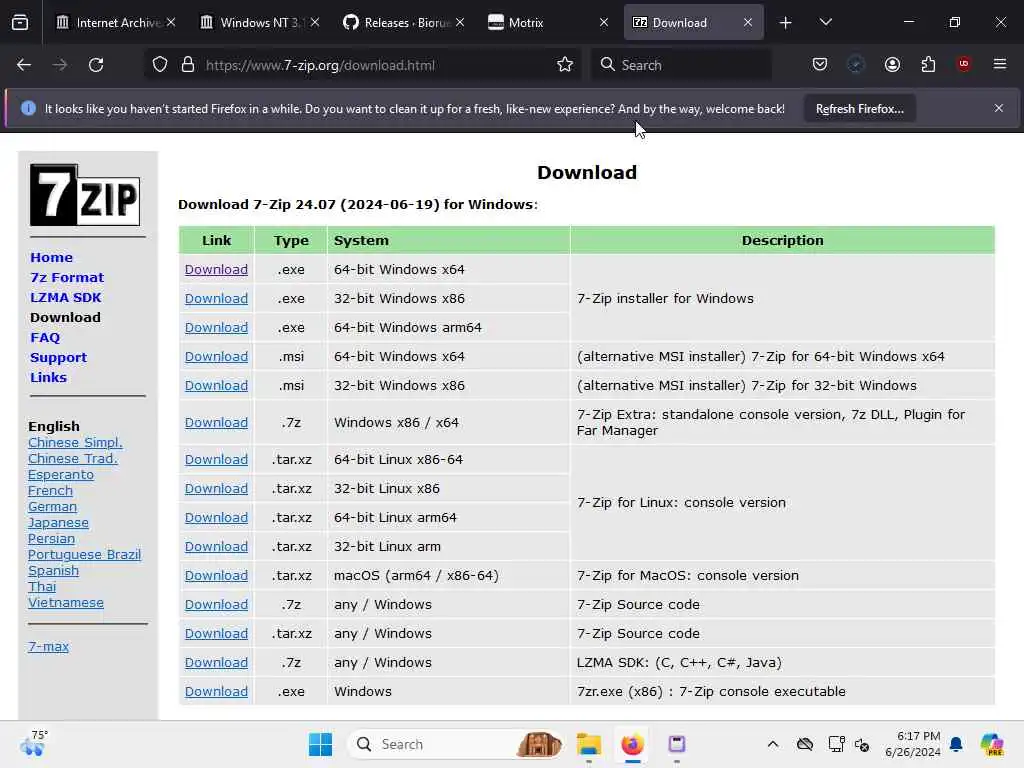Download 32-bit Windows x86 .exe installer
This screenshot has height=768, width=1024.
pyautogui.click(x=216, y=298)
